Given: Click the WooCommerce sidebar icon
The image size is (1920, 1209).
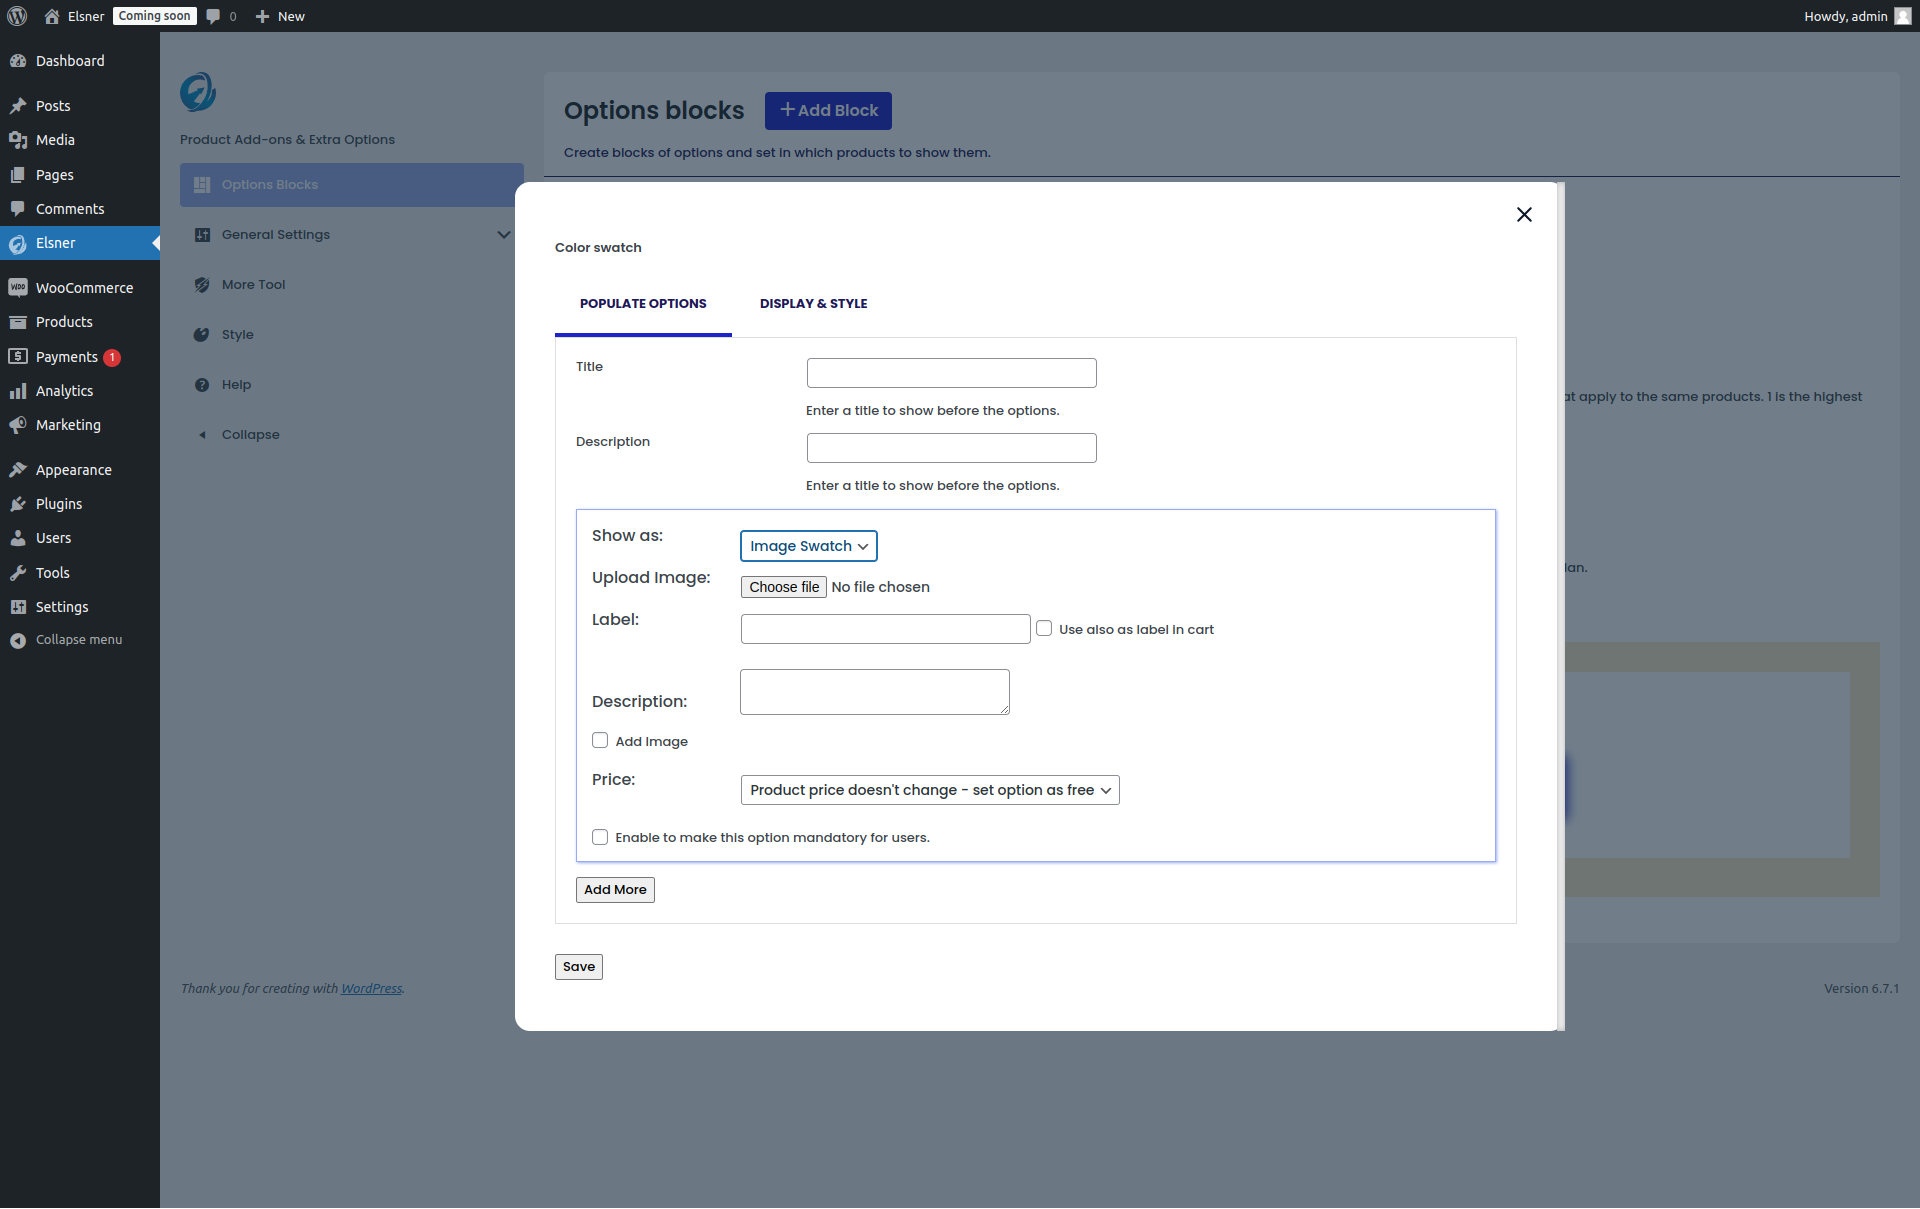Looking at the screenshot, I should [17, 288].
